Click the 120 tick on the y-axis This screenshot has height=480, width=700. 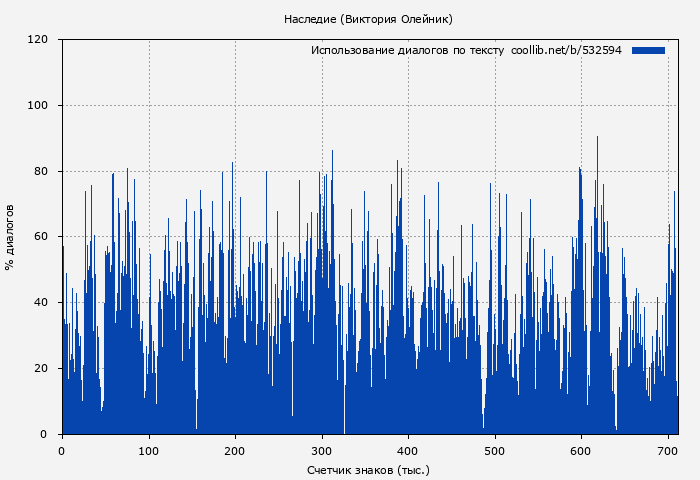pyautogui.click(x=38, y=40)
